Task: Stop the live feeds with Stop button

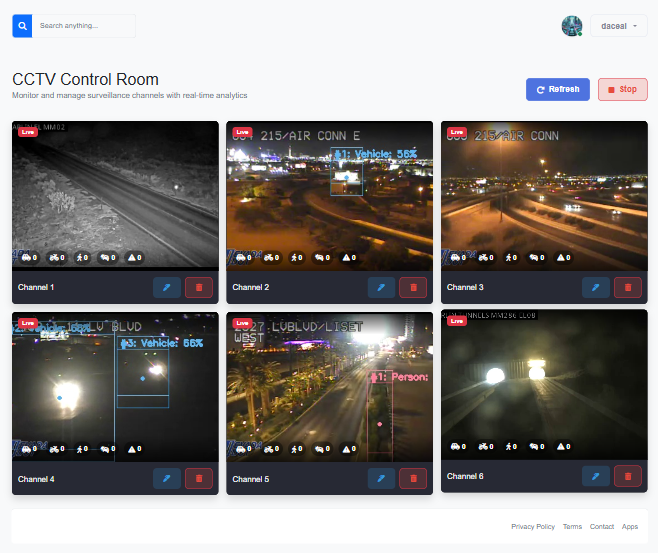Action: (622, 89)
